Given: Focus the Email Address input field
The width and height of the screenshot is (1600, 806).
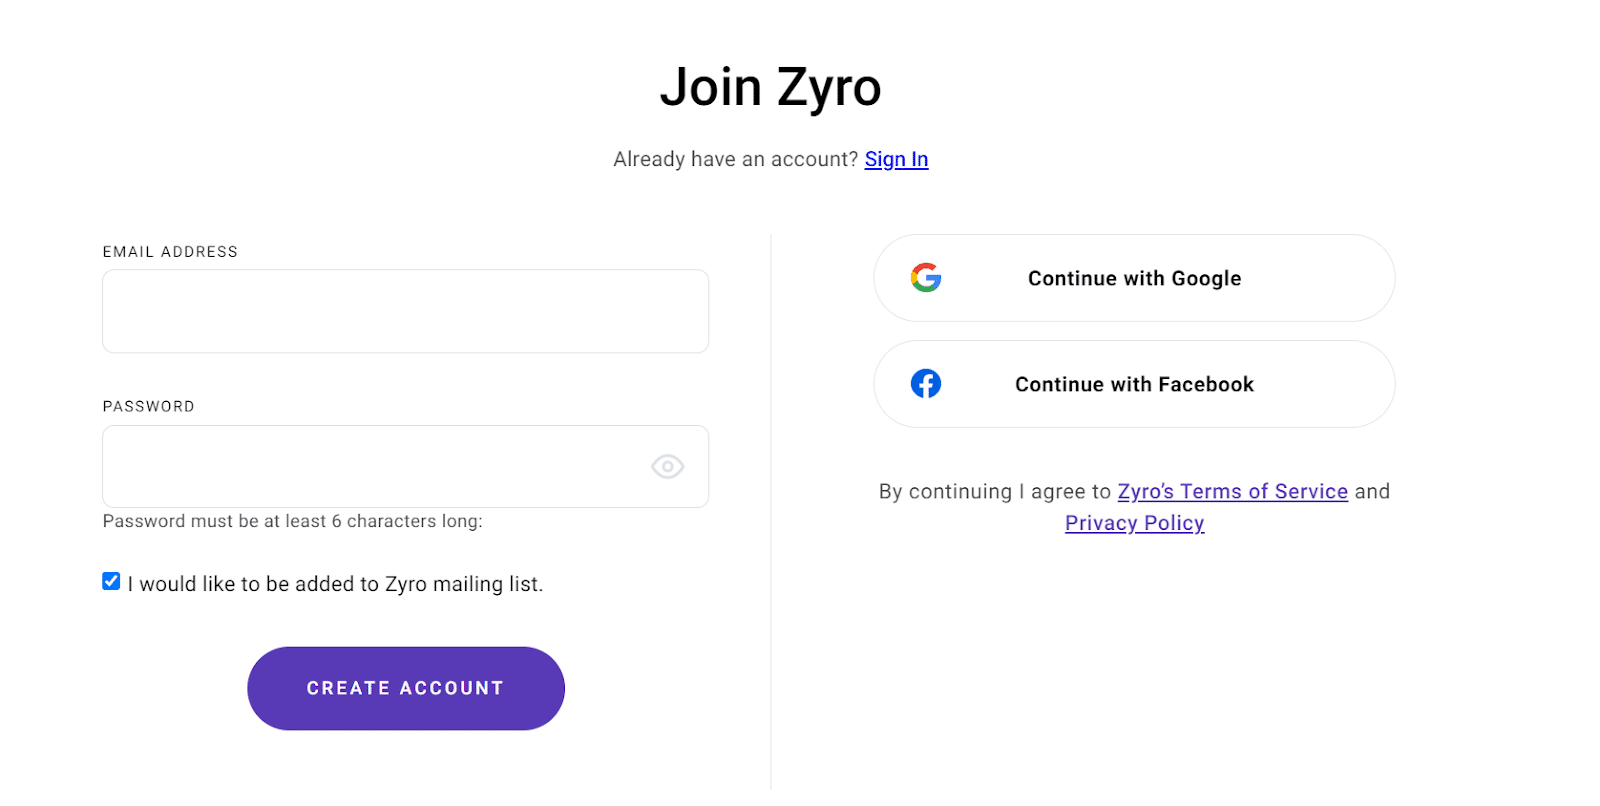Looking at the screenshot, I should pos(405,311).
